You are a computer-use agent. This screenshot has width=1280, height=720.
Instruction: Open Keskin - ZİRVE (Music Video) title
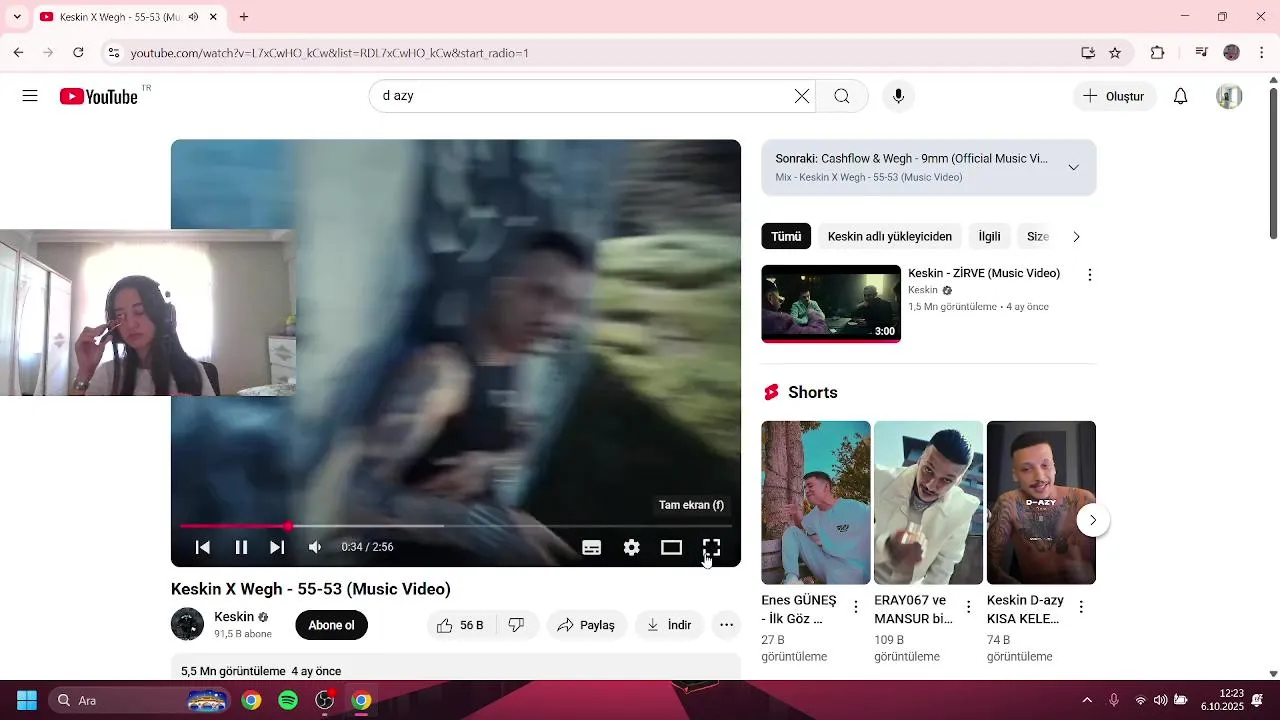984,273
